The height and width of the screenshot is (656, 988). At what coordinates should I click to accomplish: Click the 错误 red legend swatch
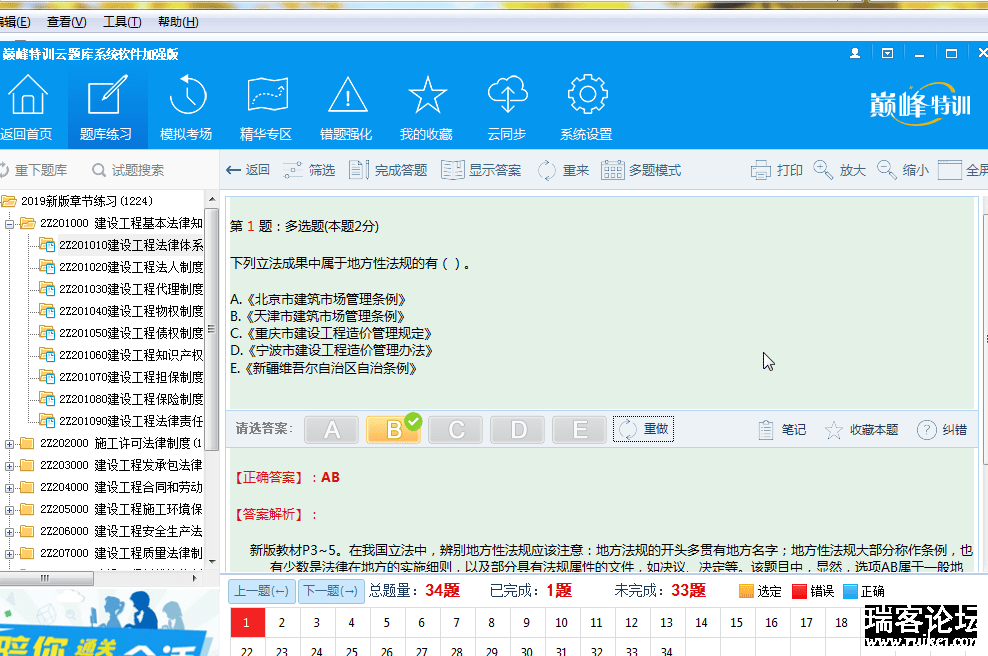tap(799, 591)
